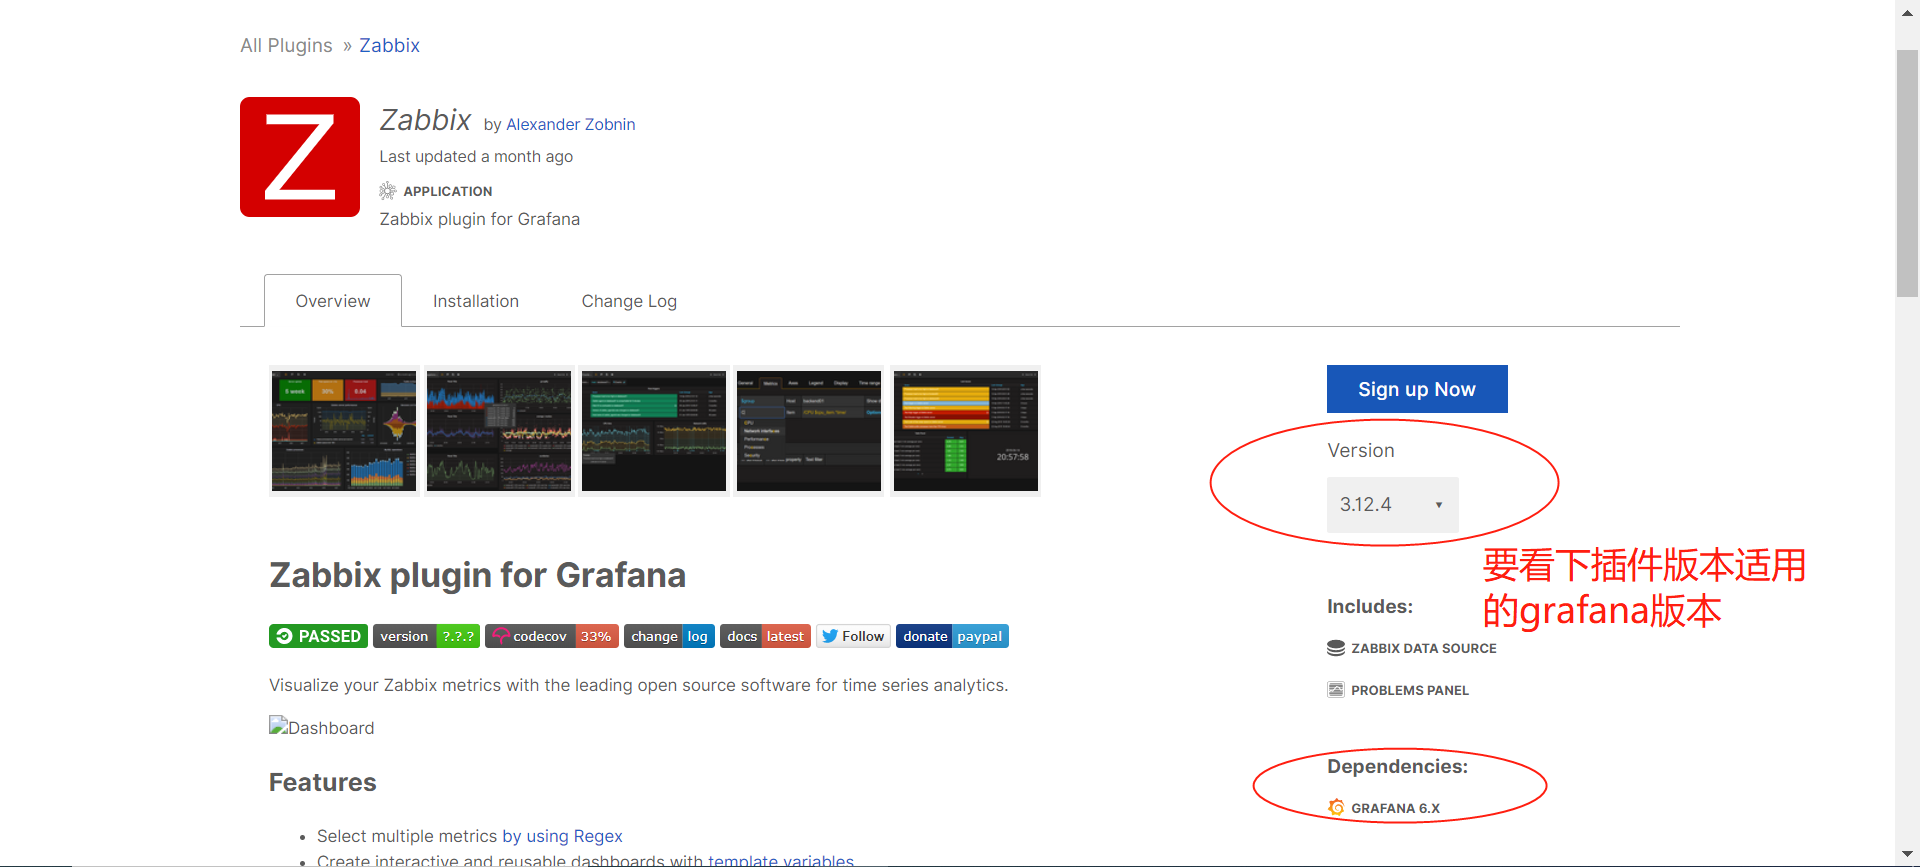Viewport: 1920px width, 867px height.
Task: Click the page vertical scrollbar thumb
Action: (1907, 173)
